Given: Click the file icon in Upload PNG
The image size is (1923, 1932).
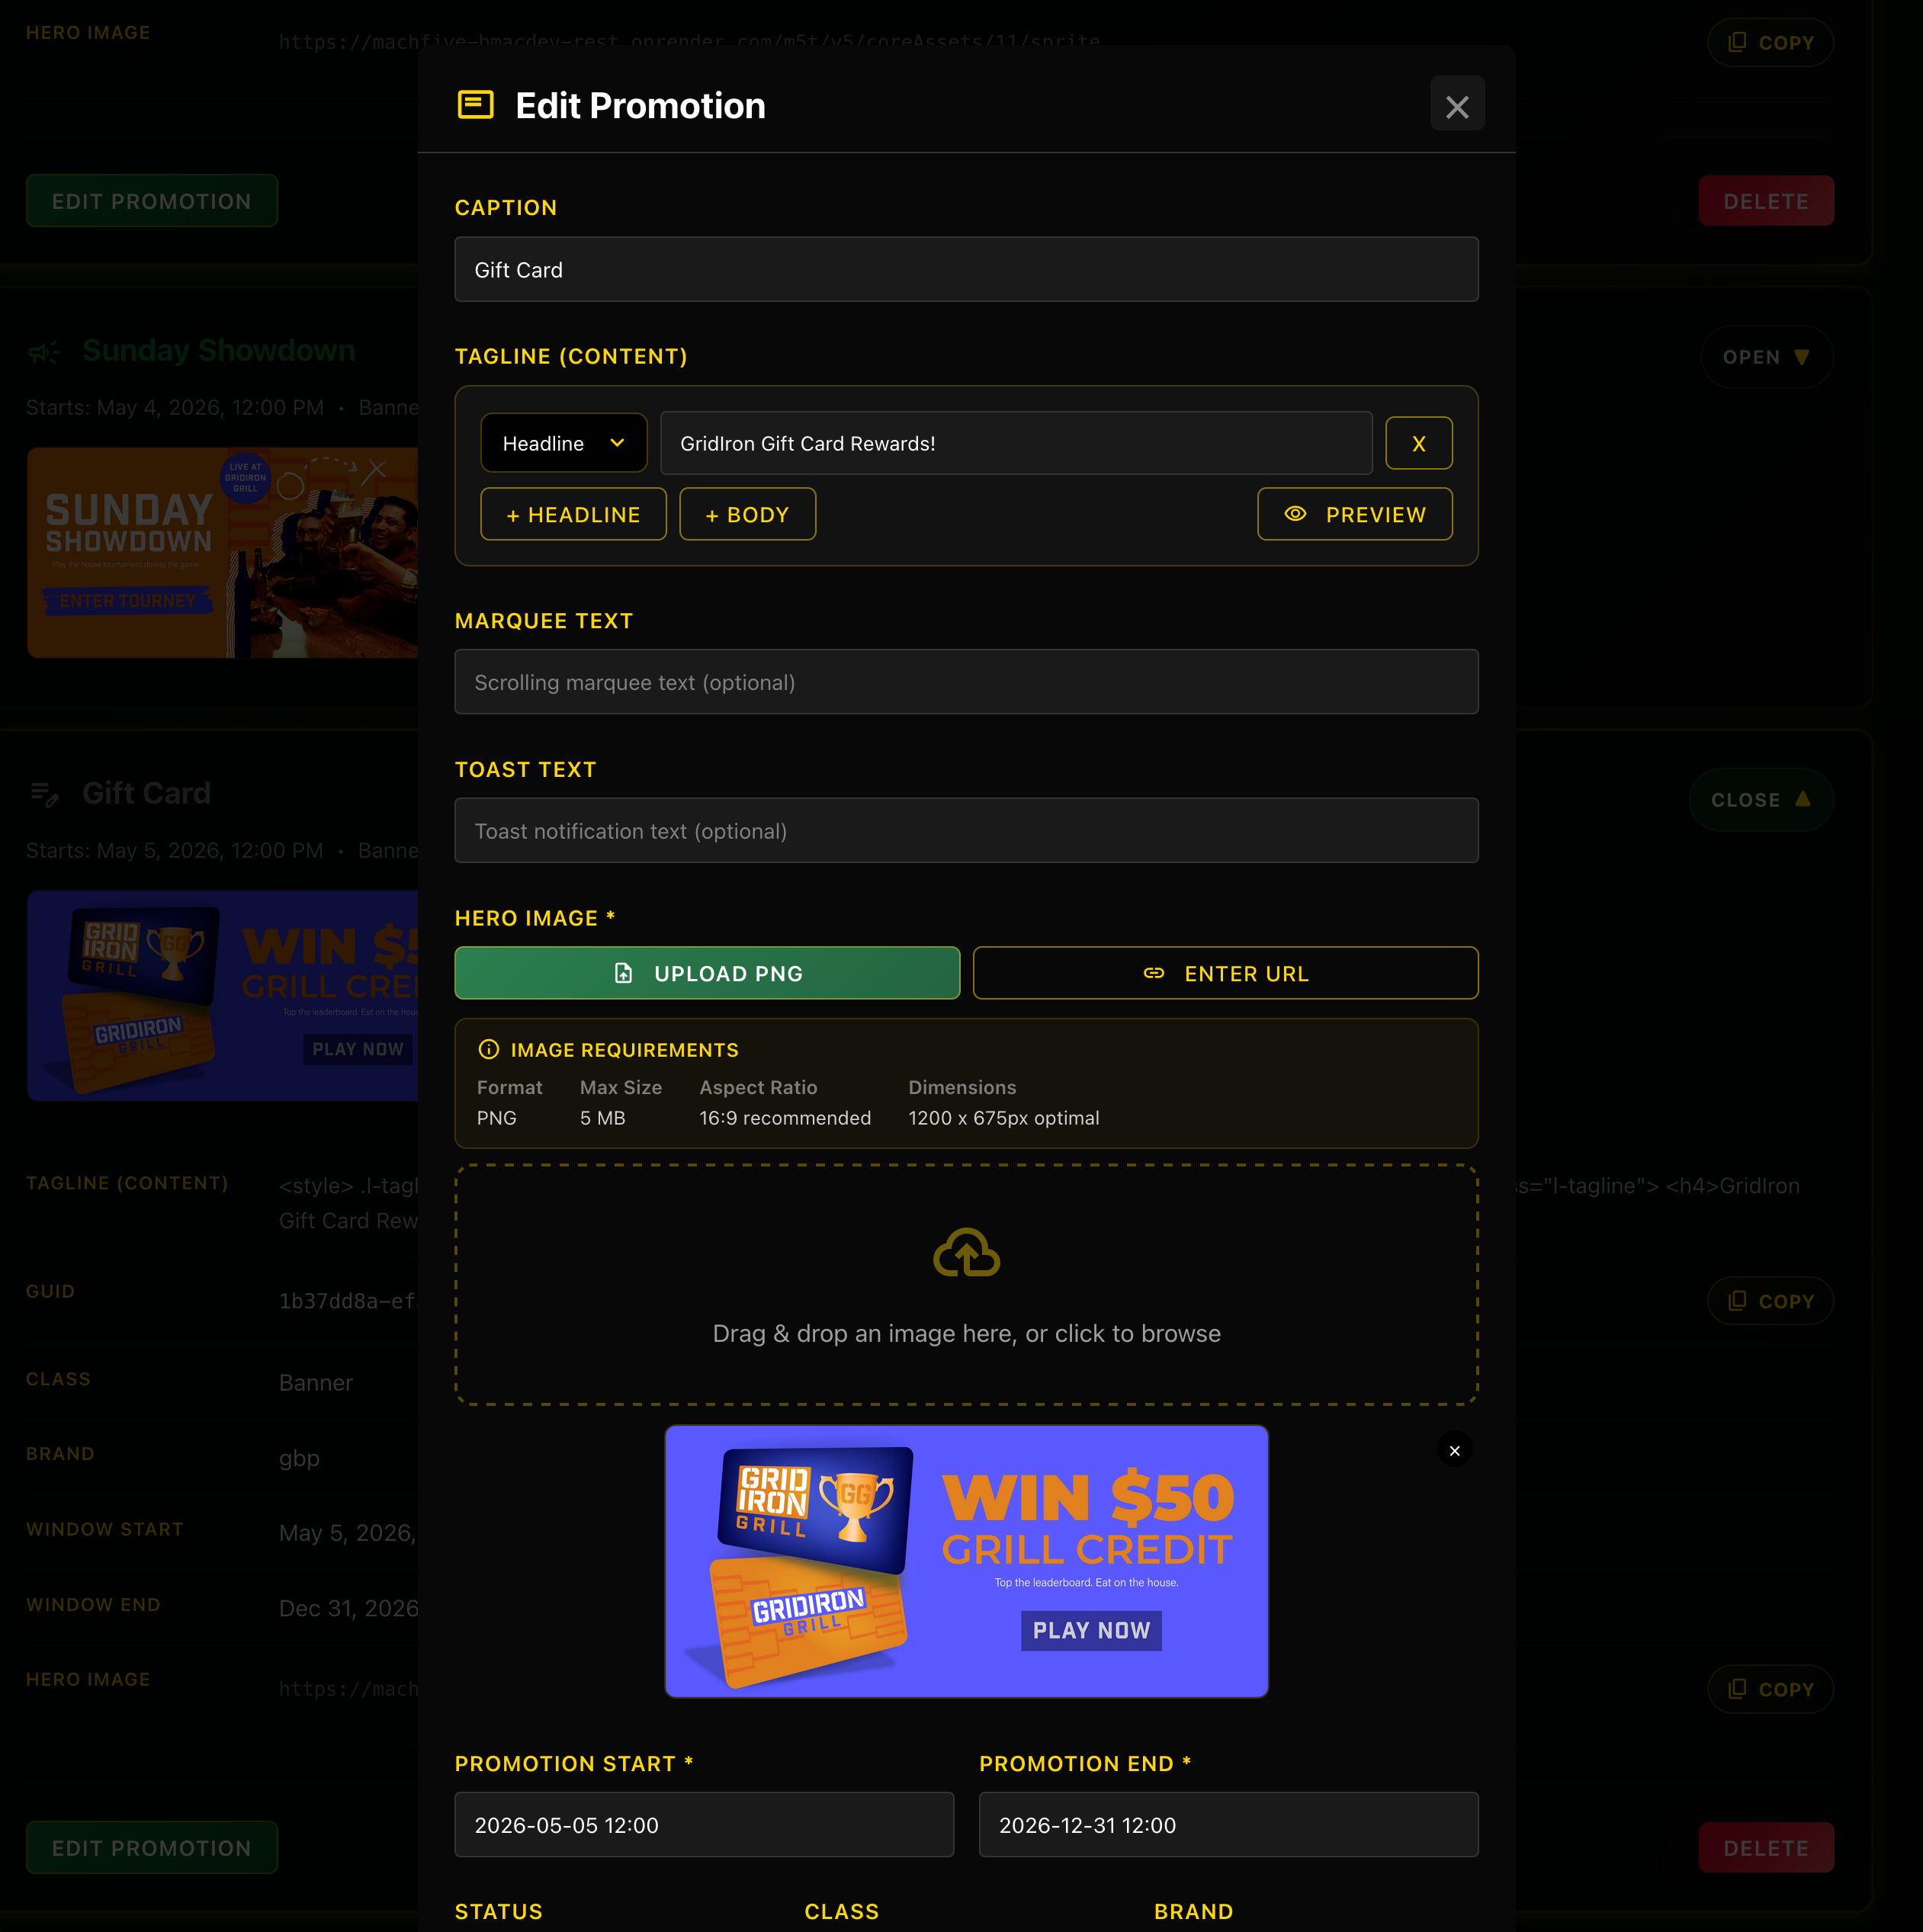Looking at the screenshot, I should 623,973.
